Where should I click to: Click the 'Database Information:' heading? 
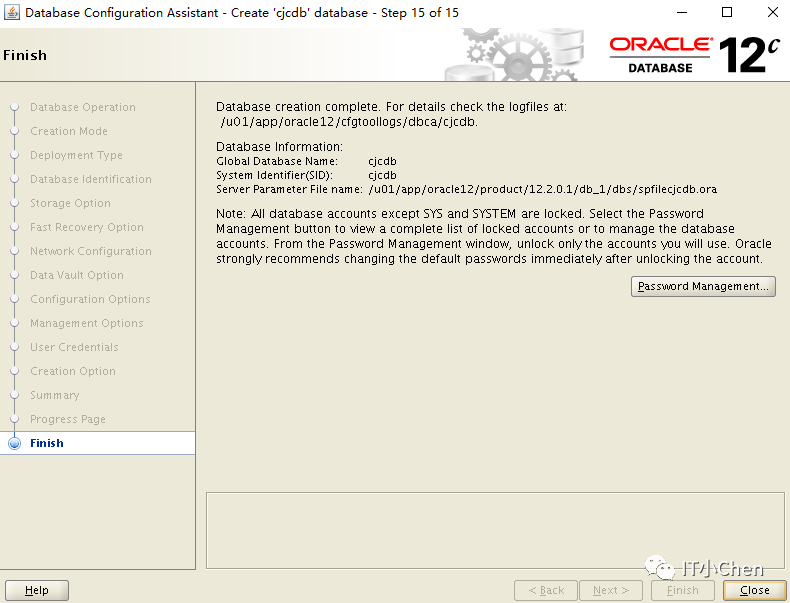[x=279, y=147]
